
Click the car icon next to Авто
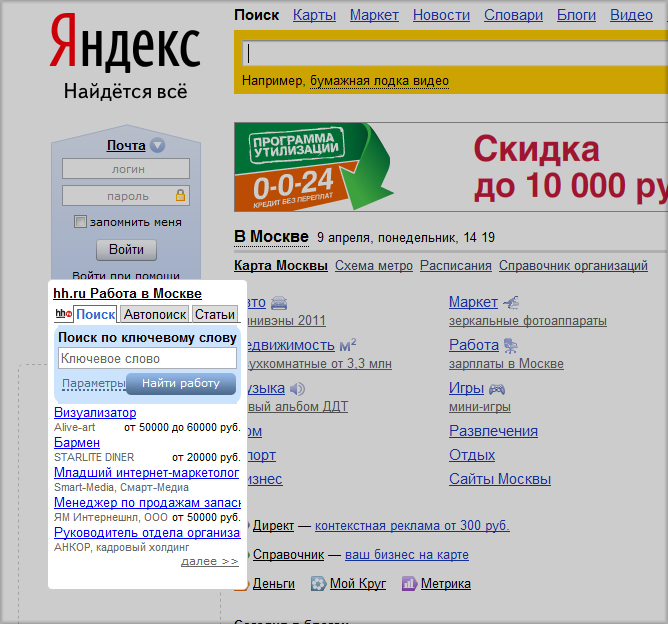click(x=279, y=303)
